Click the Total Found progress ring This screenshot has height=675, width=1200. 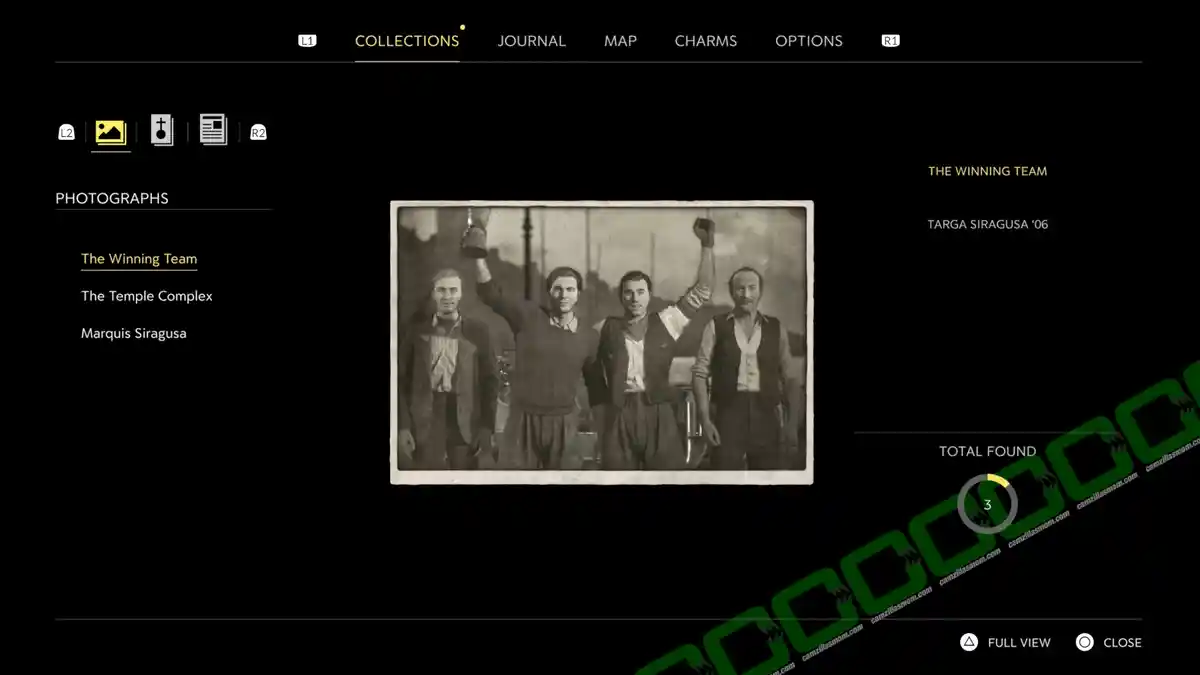coord(987,504)
